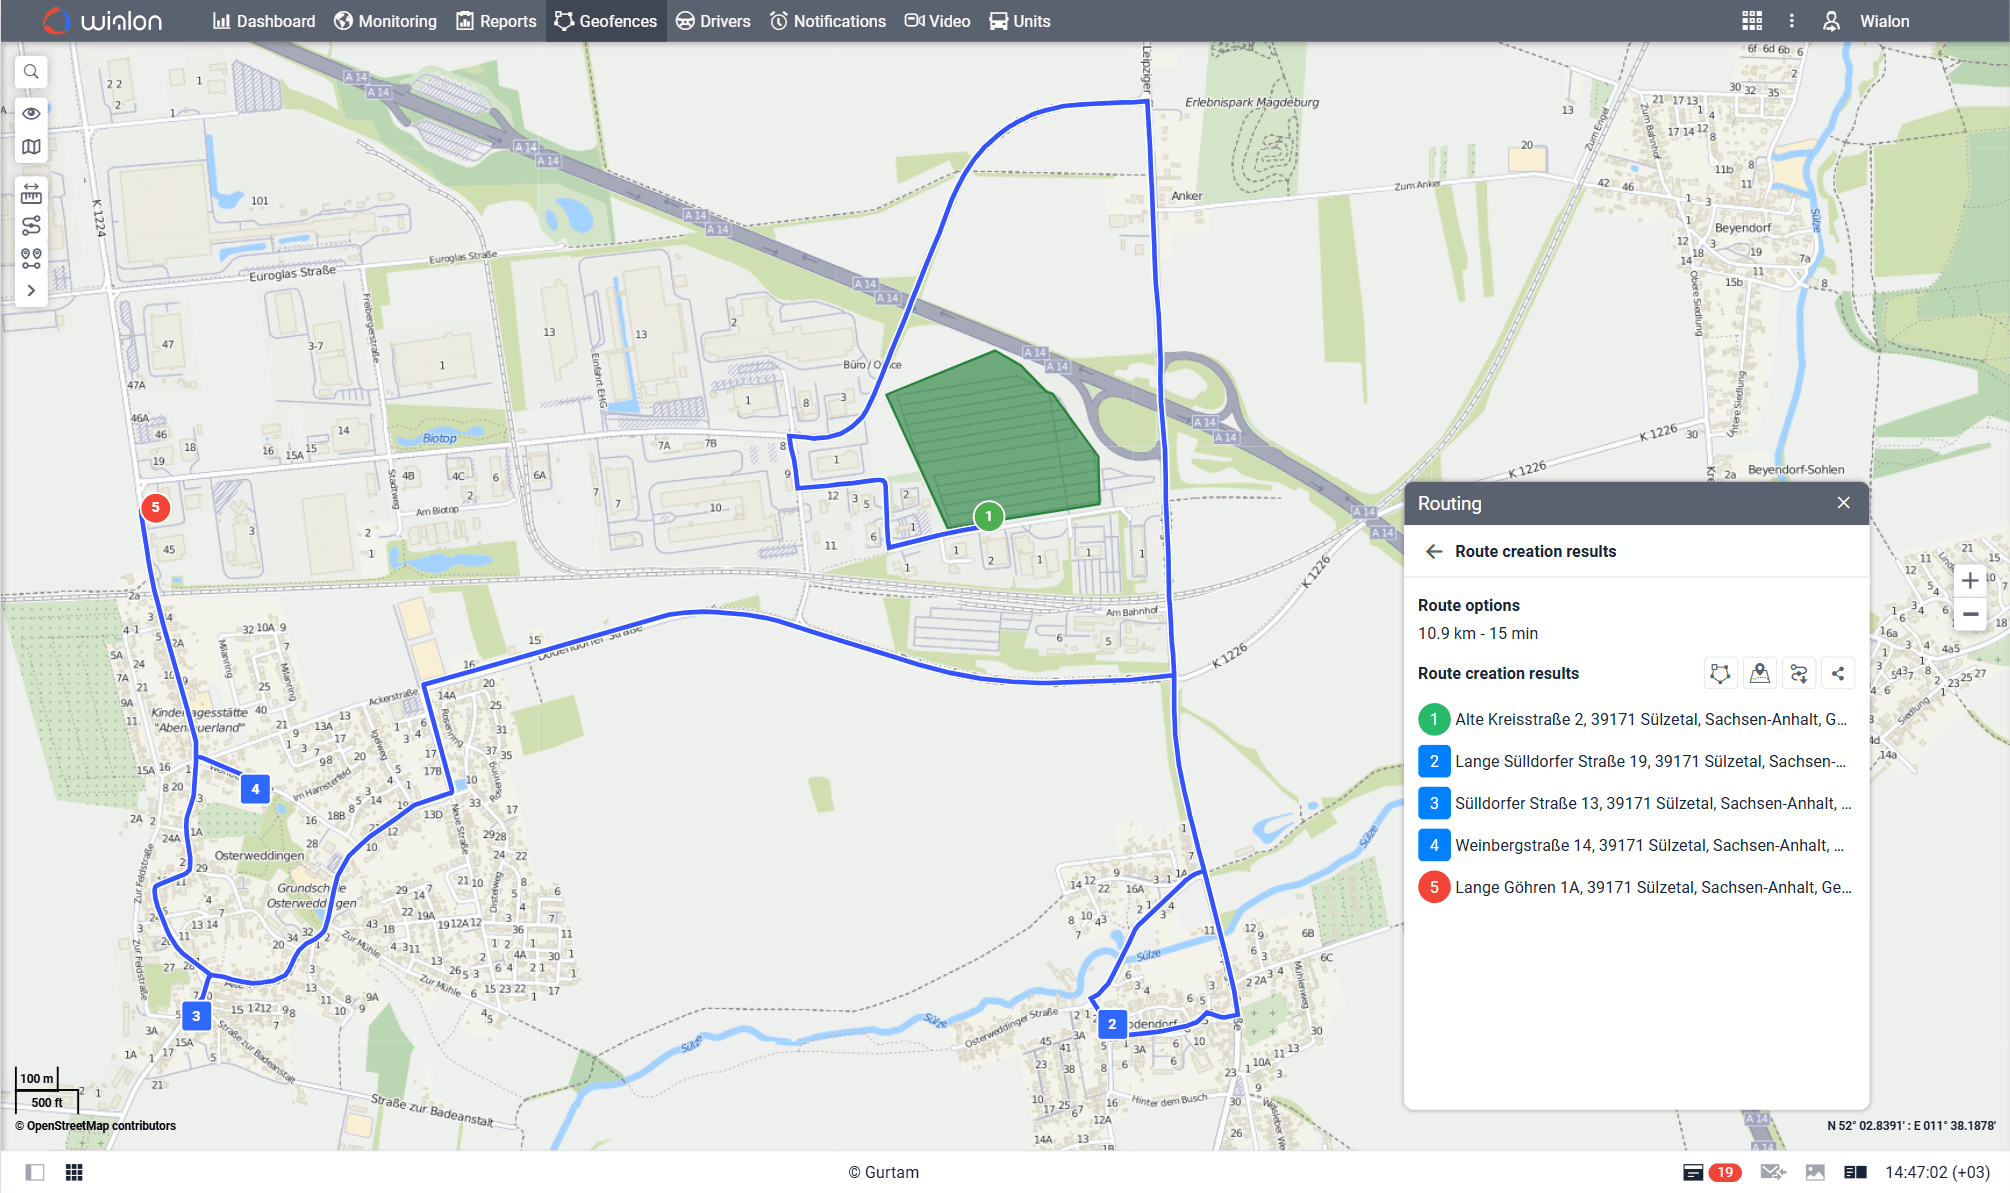Click the route back arrow icon
Screen dimensions: 2010x1193
(1432, 551)
